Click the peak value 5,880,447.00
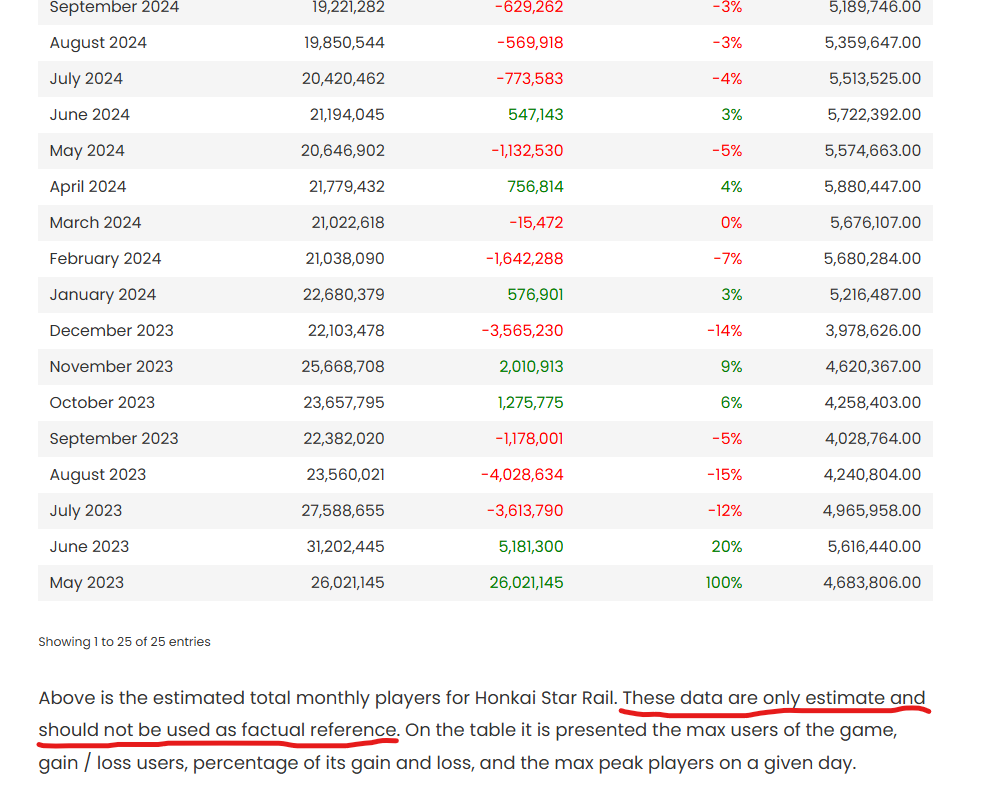The image size is (986, 792). tap(873, 187)
